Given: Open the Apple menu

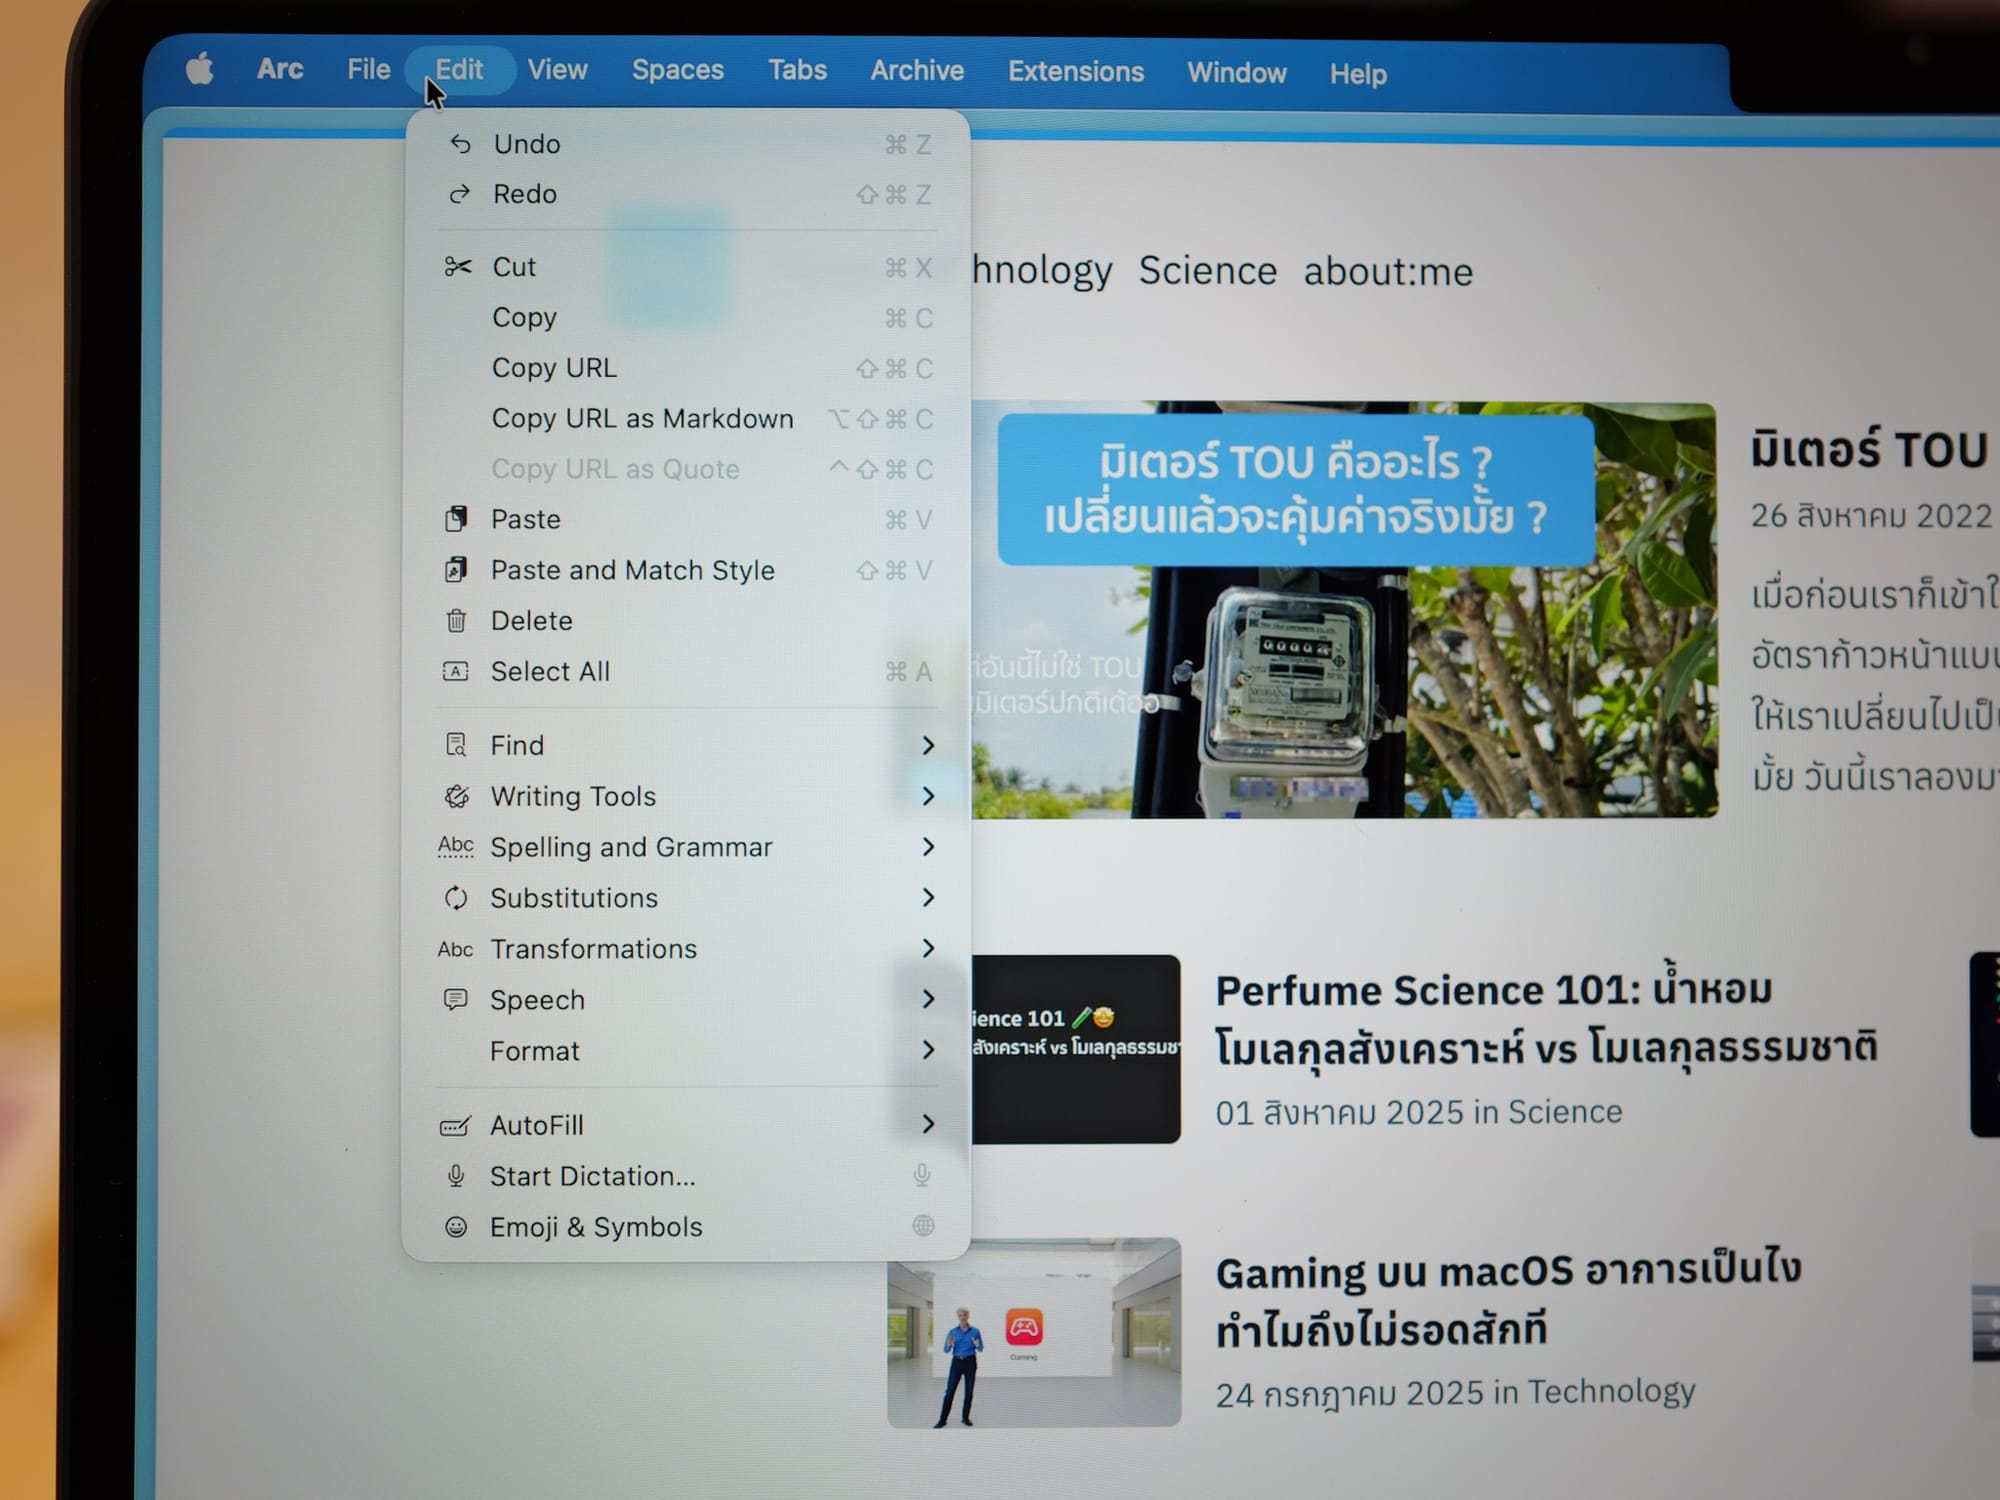Looking at the screenshot, I should click(x=200, y=69).
